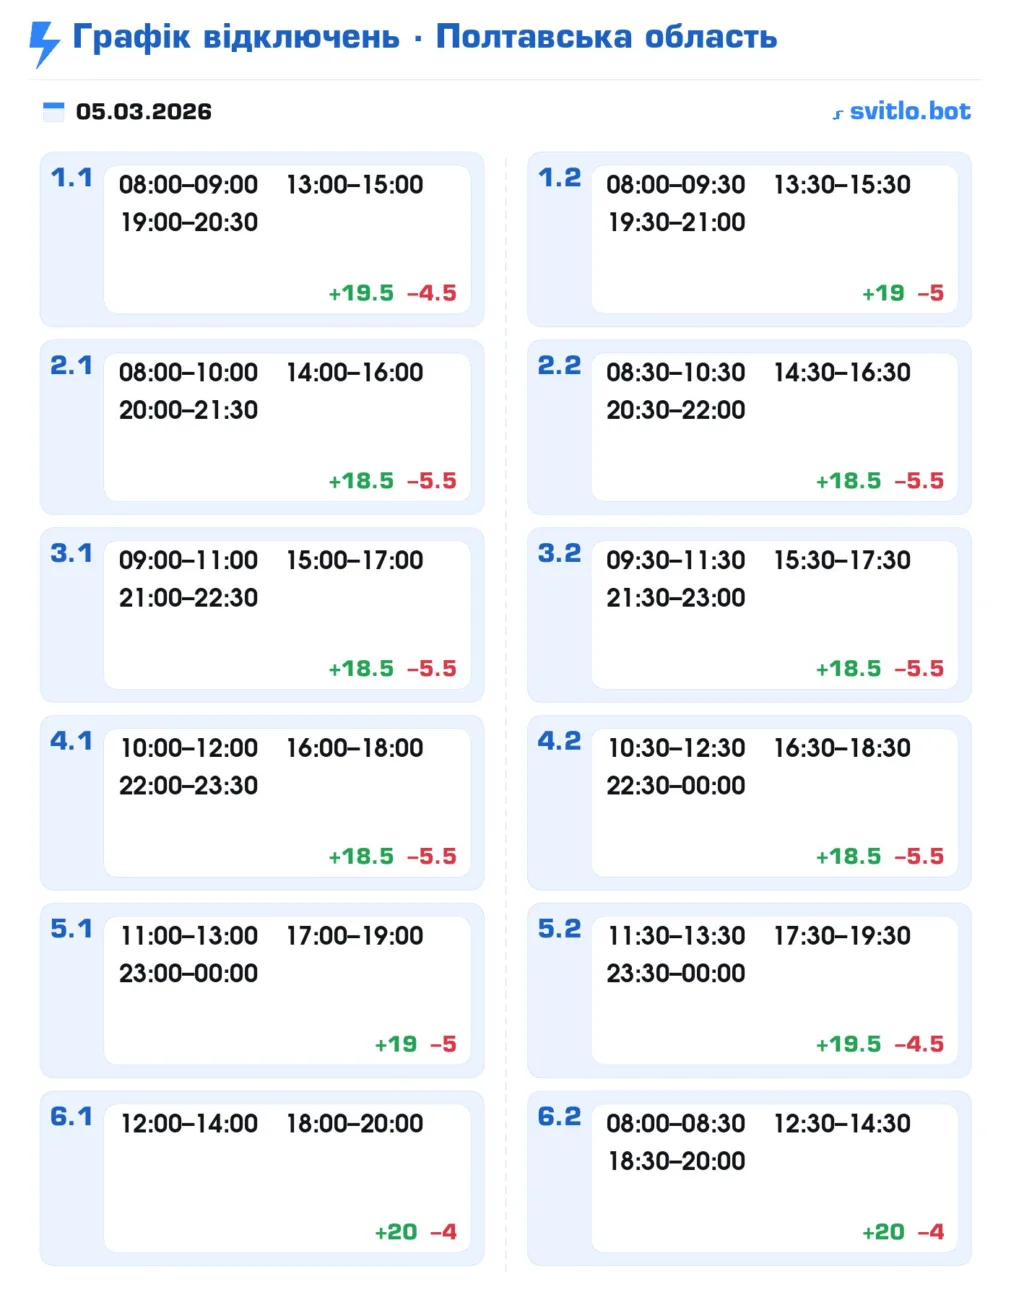Click the 21:30–23:00 outage slot
This screenshot has height=1300, width=1011.
[676, 598]
